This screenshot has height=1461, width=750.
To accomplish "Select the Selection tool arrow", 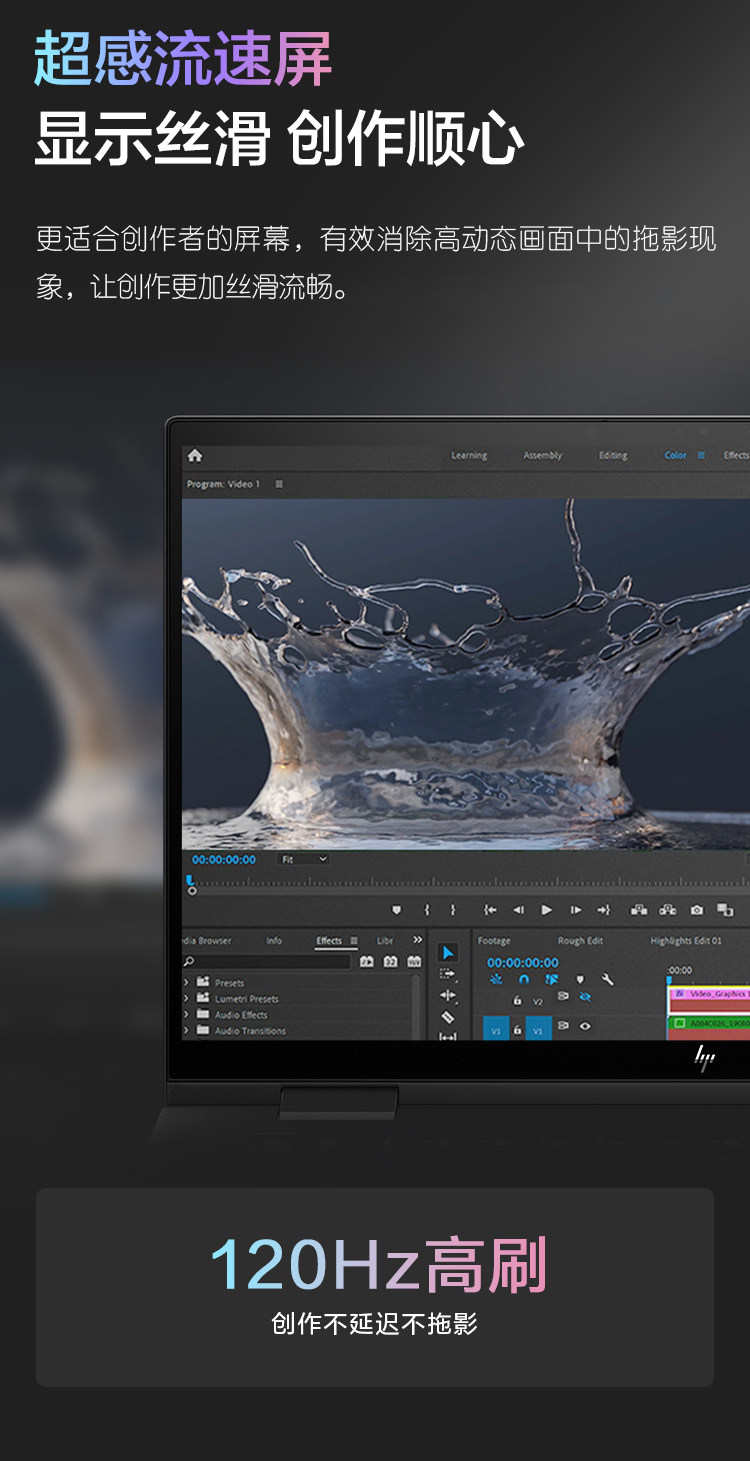I will [448, 953].
